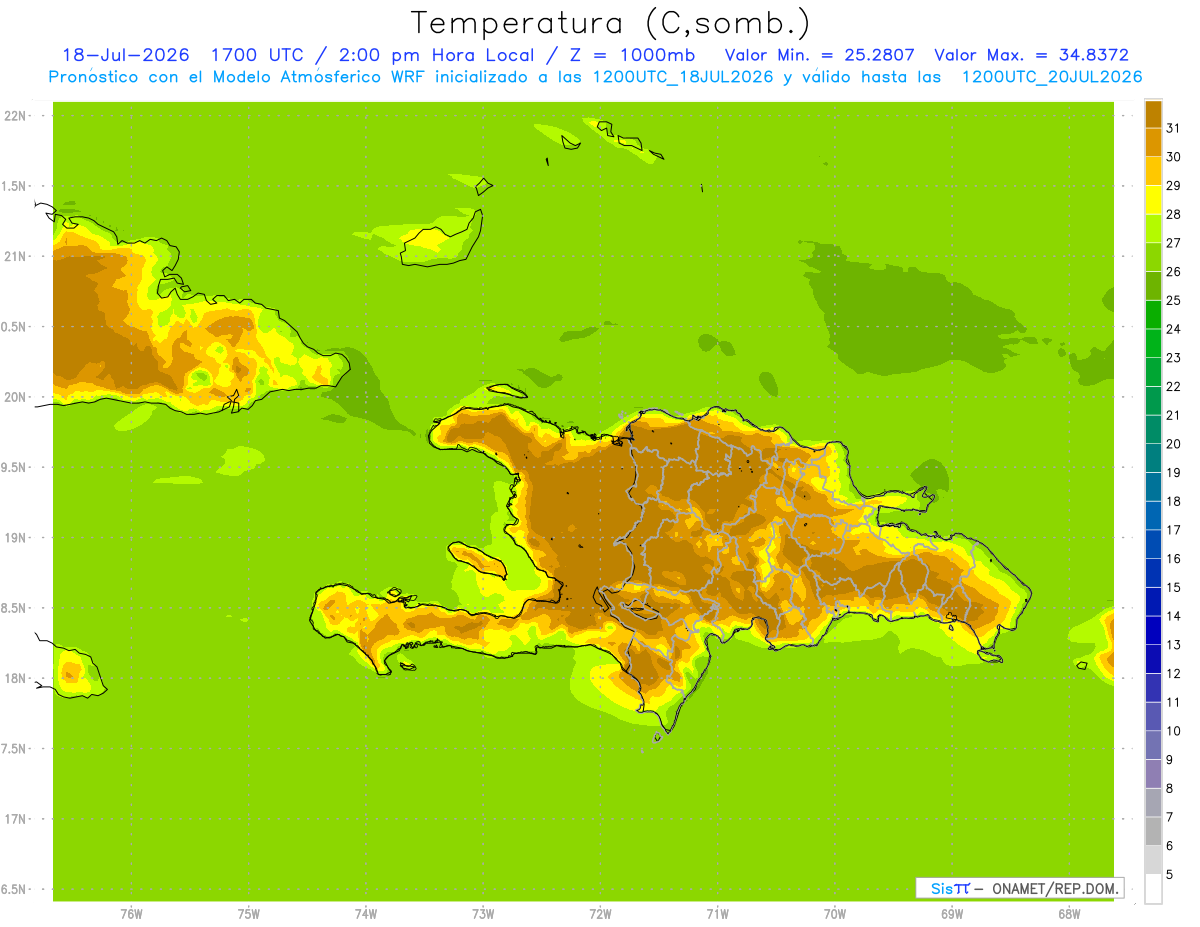Click the '69W' longitude label

(952, 913)
